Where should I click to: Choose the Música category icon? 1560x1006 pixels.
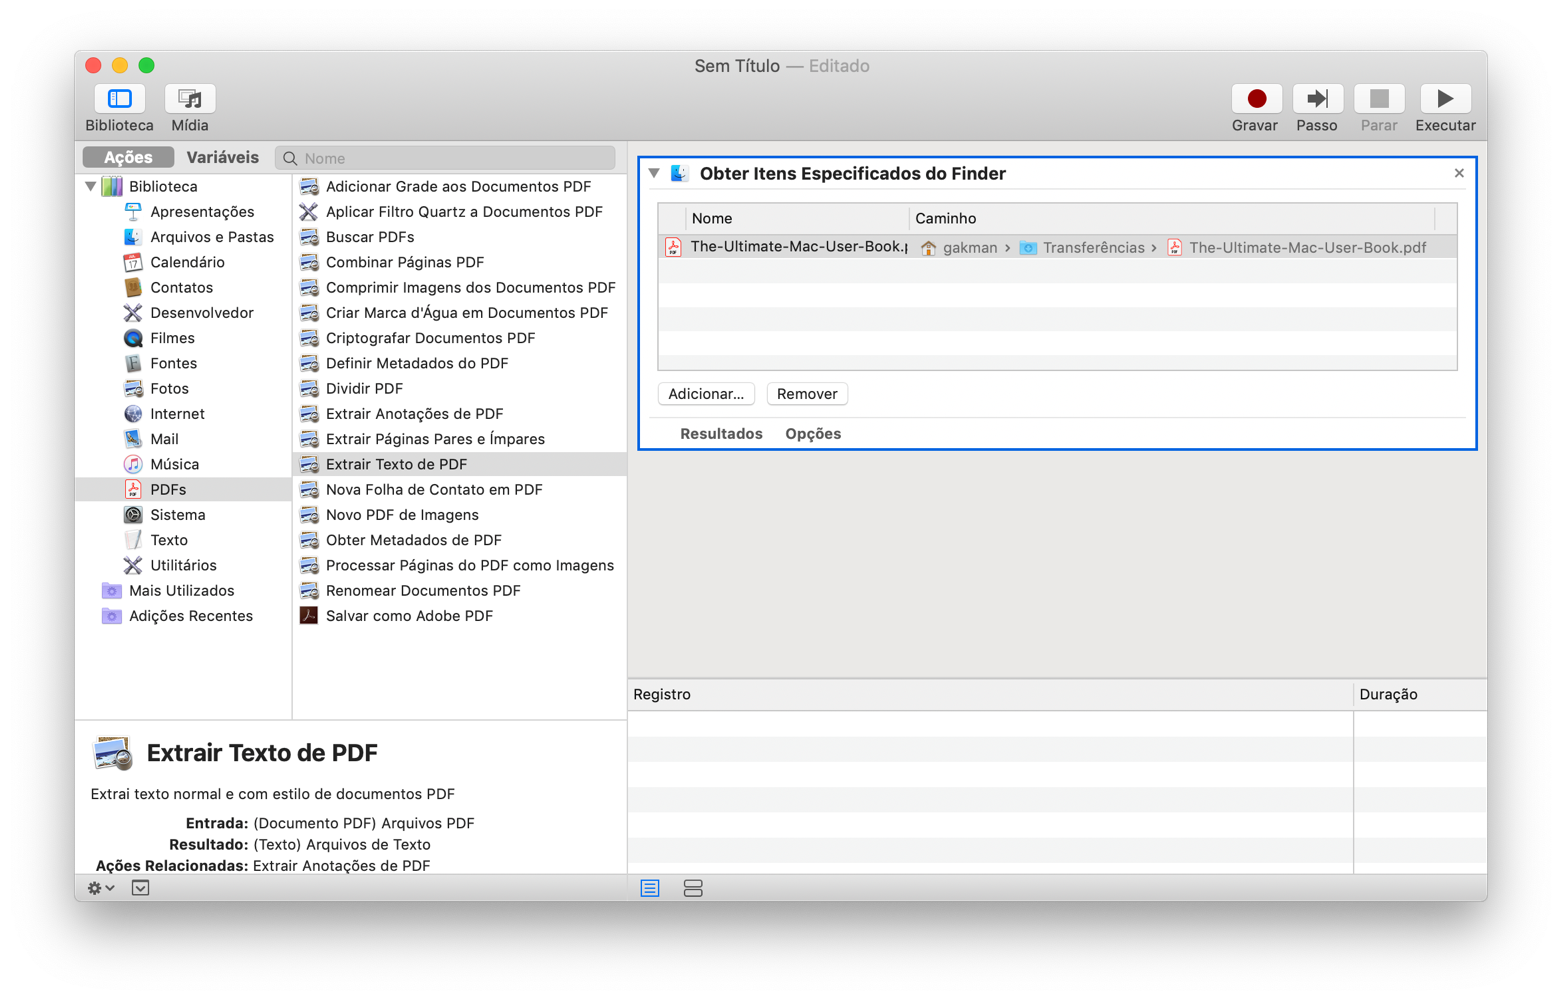click(x=133, y=464)
